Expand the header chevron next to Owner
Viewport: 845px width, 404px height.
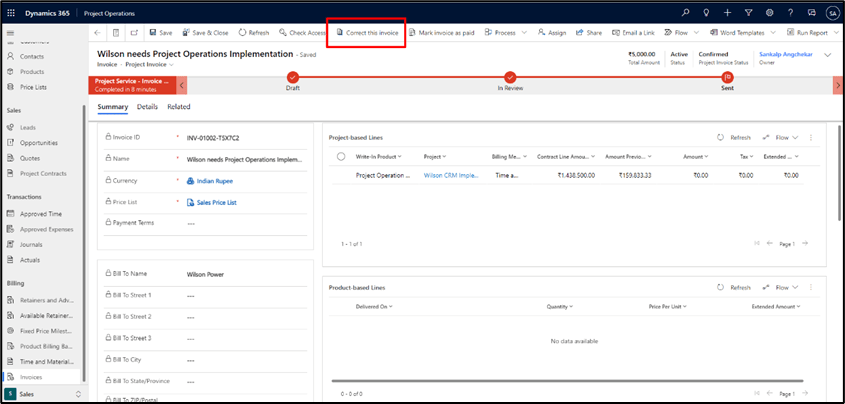(828, 56)
